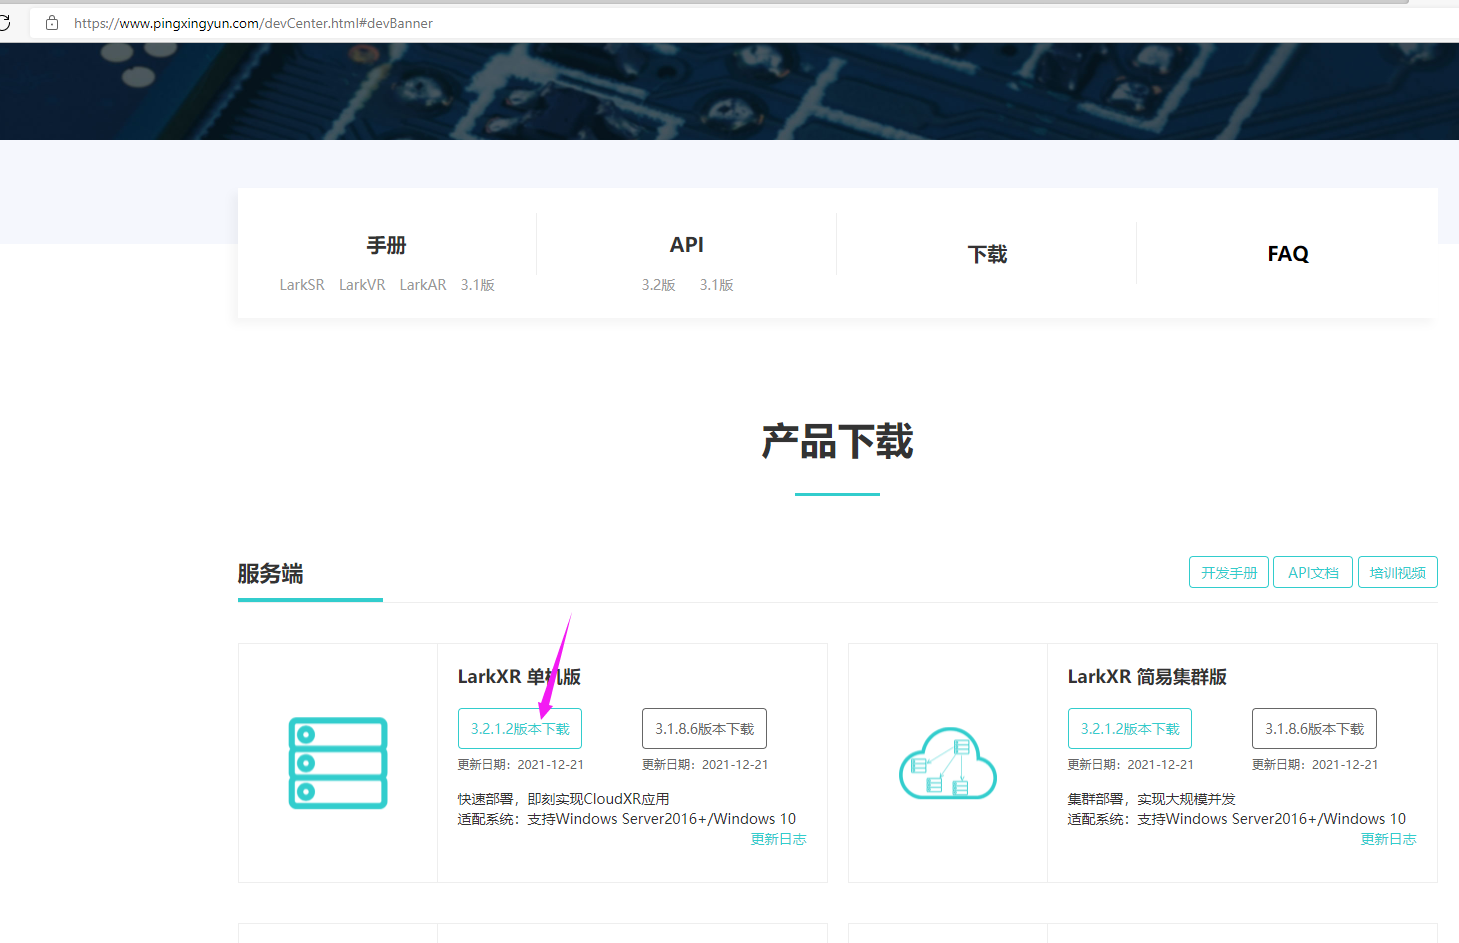Open LarkSR manual link
This screenshot has width=1459, height=943.
click(302, 285)
